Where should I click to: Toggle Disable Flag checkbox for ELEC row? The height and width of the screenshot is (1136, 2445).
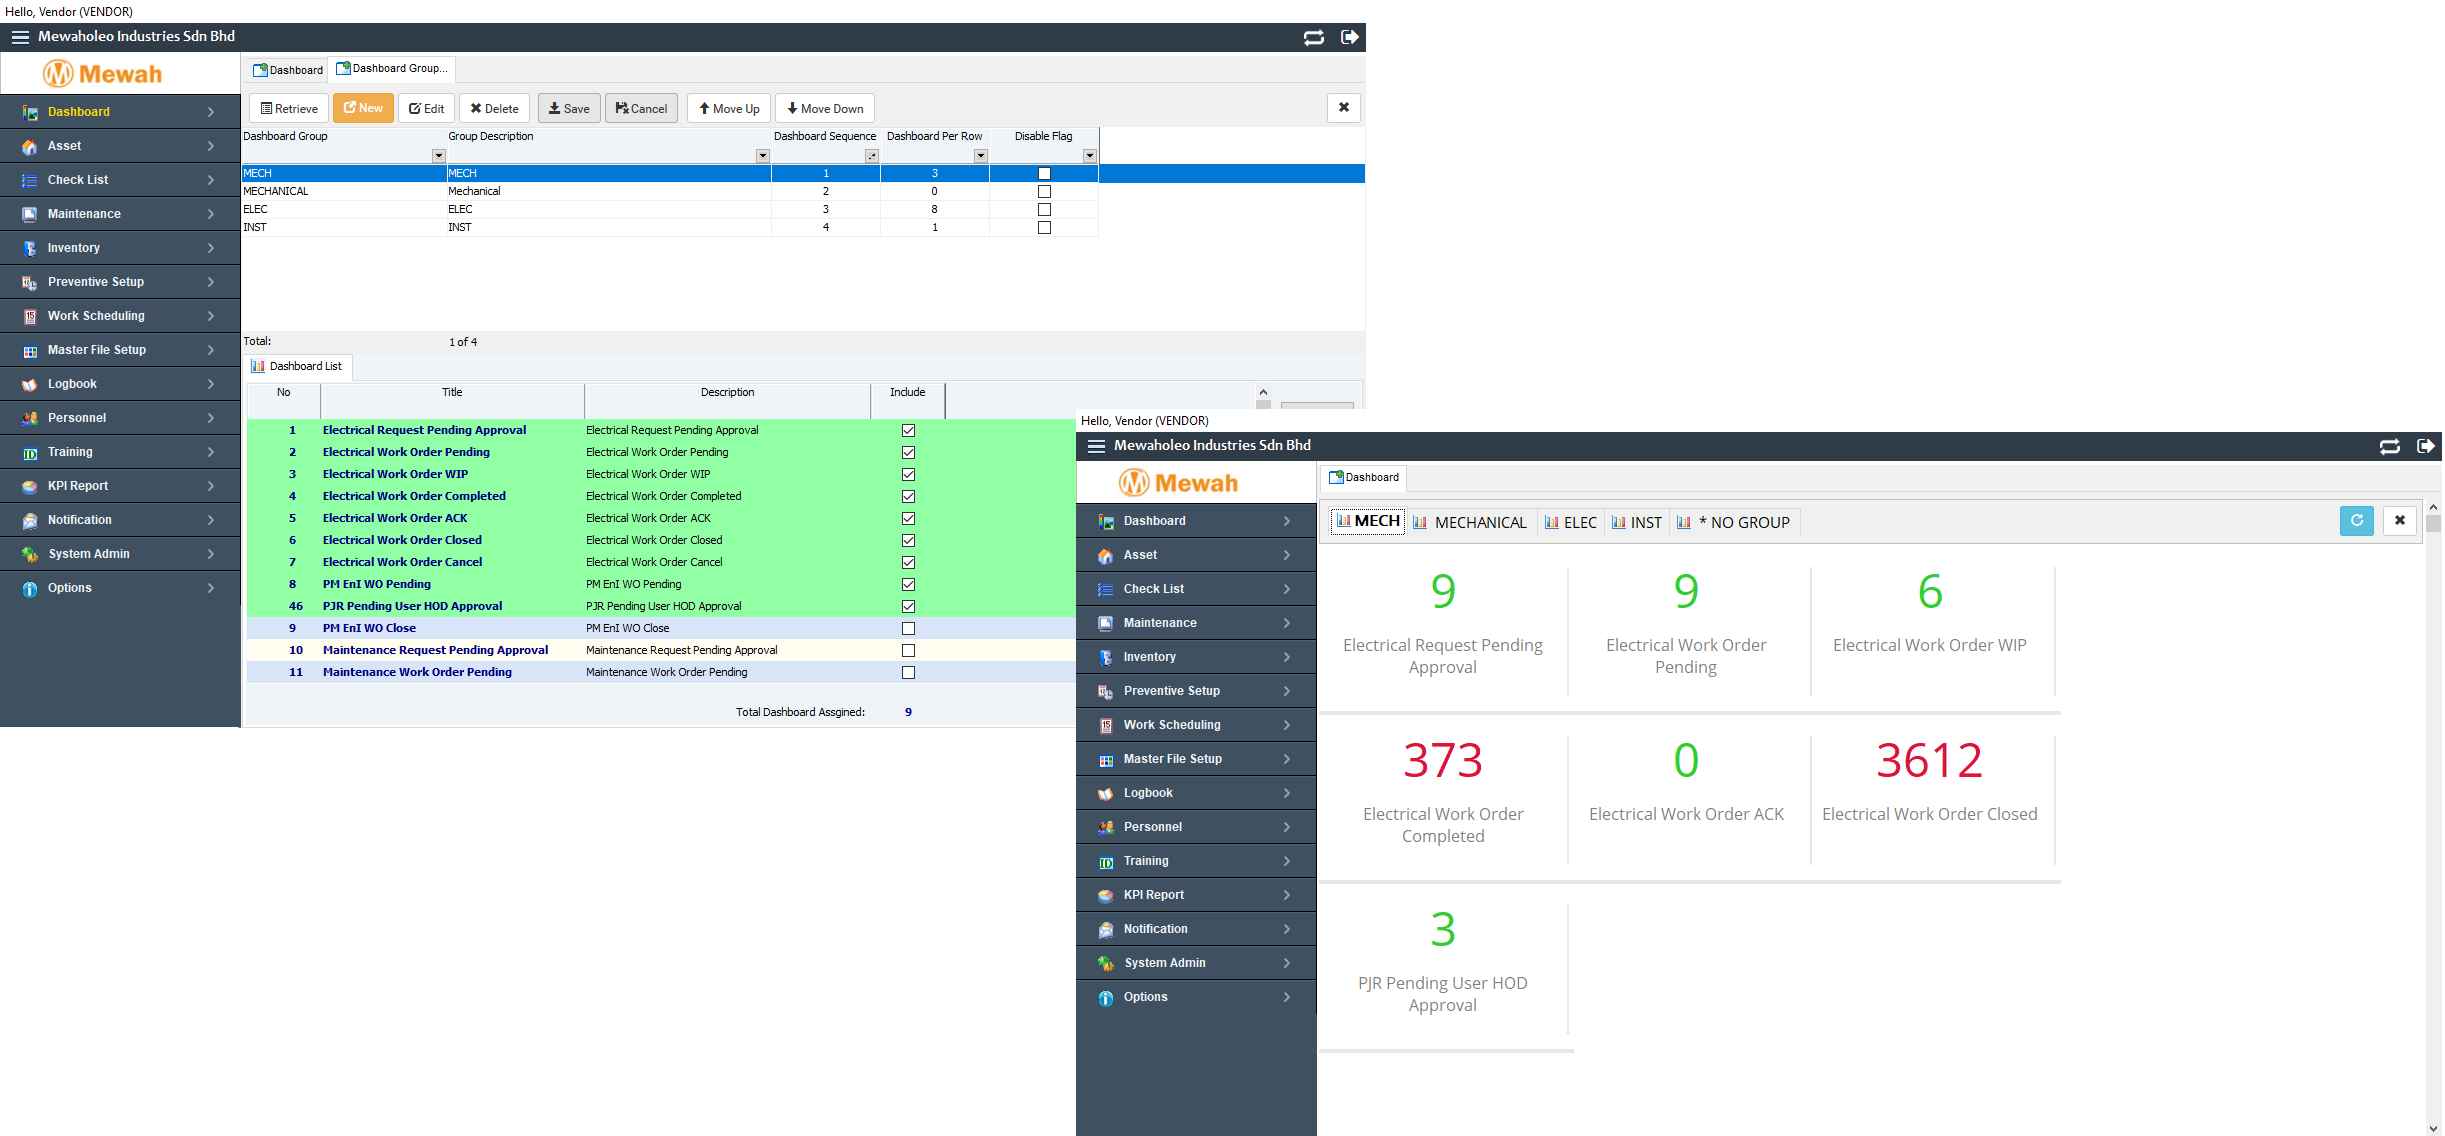[x=1044, y=209]
